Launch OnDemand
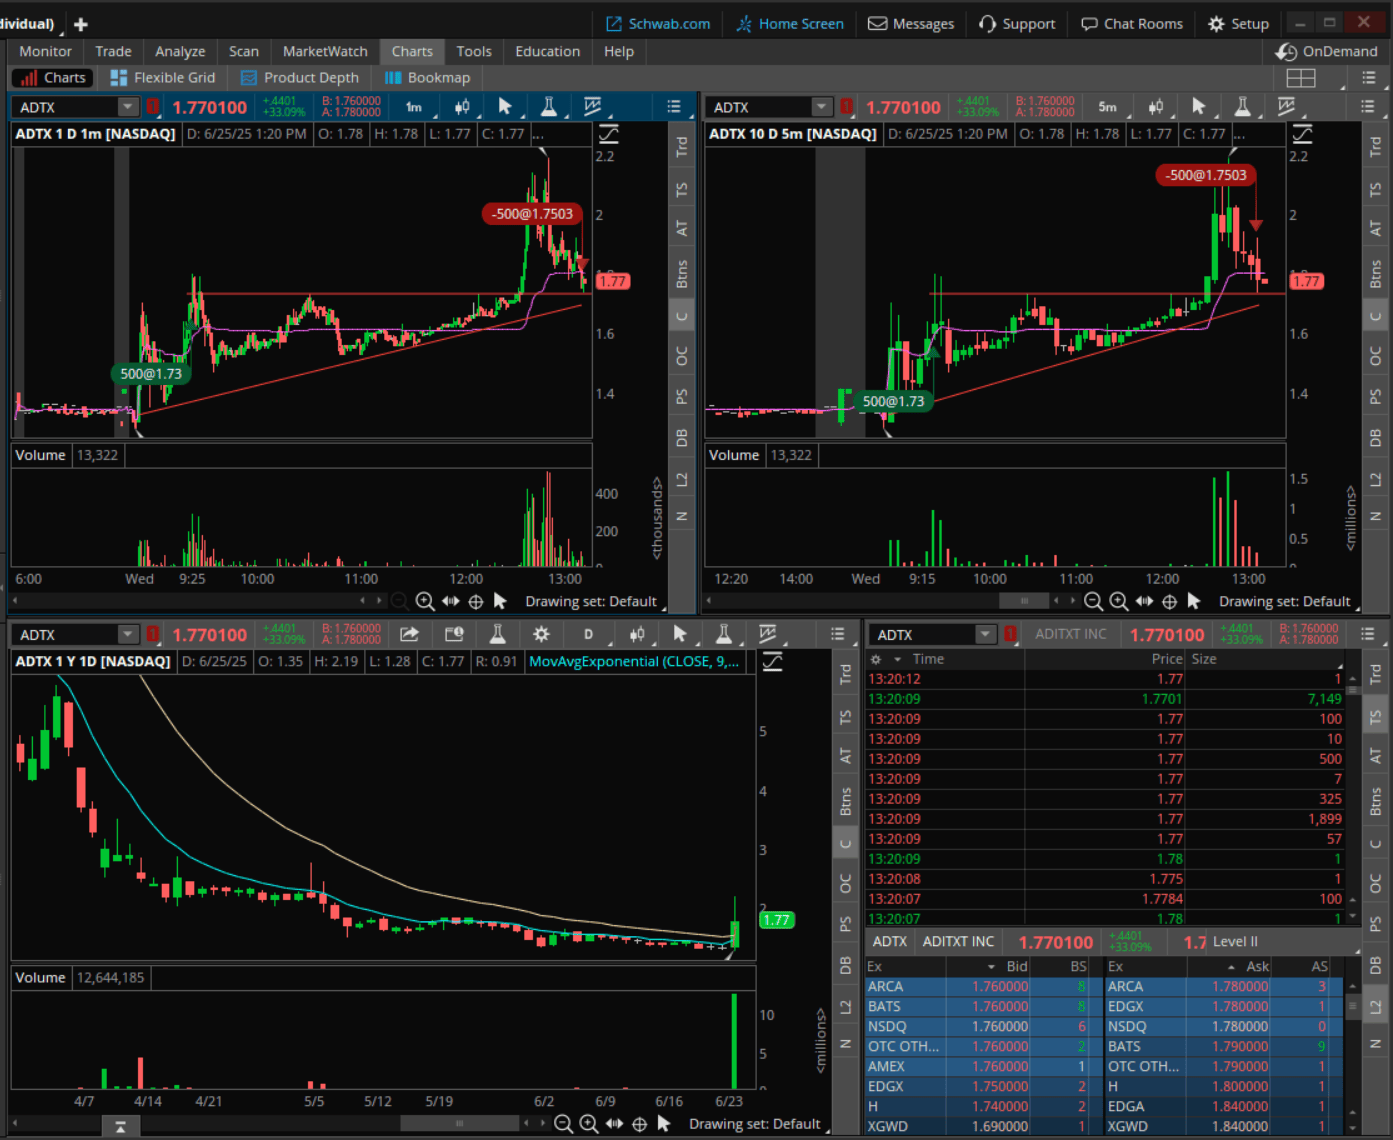The width and height of the screenshot is (1393, 1140). pyautogui.click(x=1327, y=51)
